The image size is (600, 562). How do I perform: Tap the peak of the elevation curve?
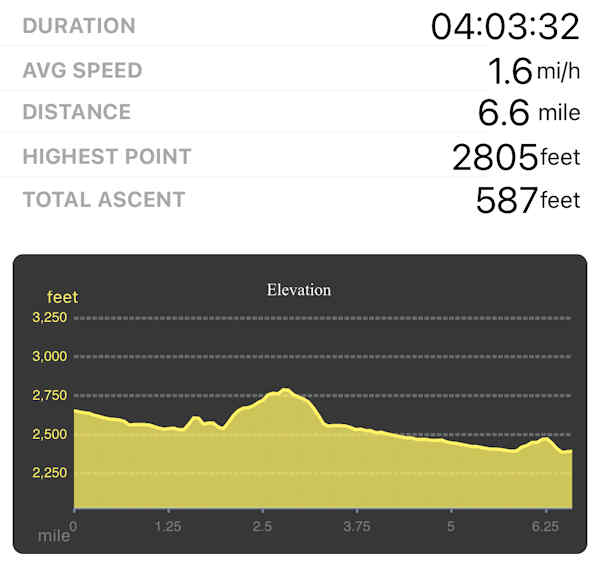(287, 390)
